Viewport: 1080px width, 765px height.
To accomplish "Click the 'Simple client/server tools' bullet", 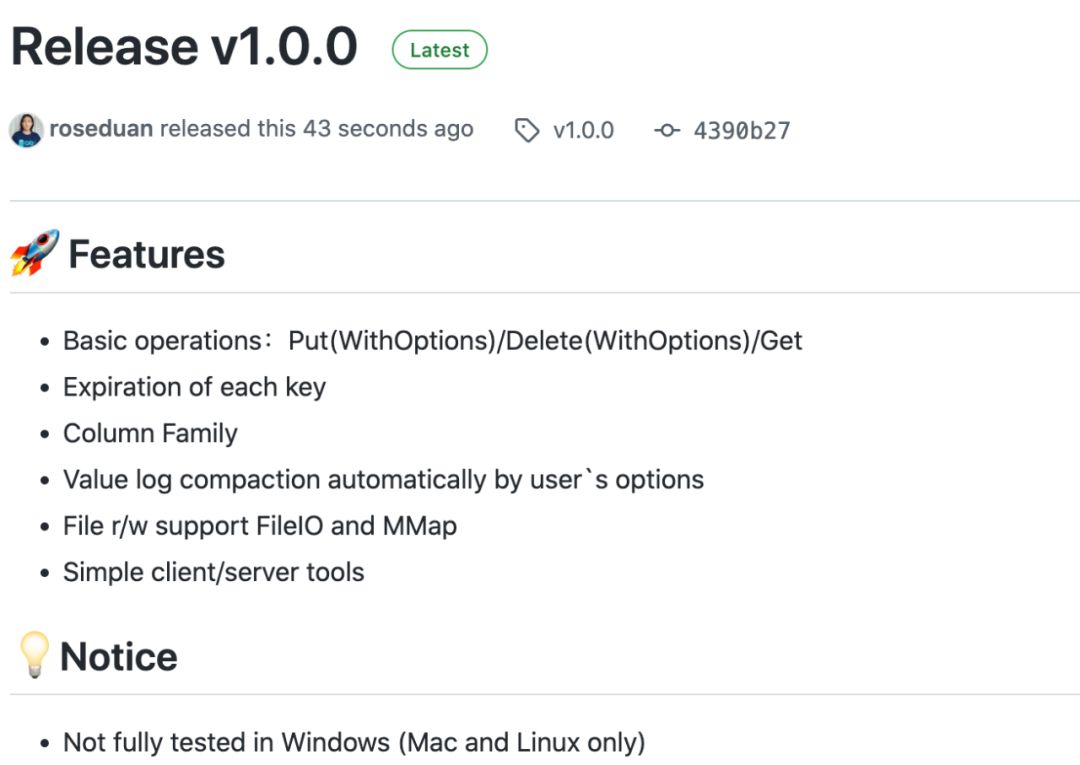I will [215, 572].
